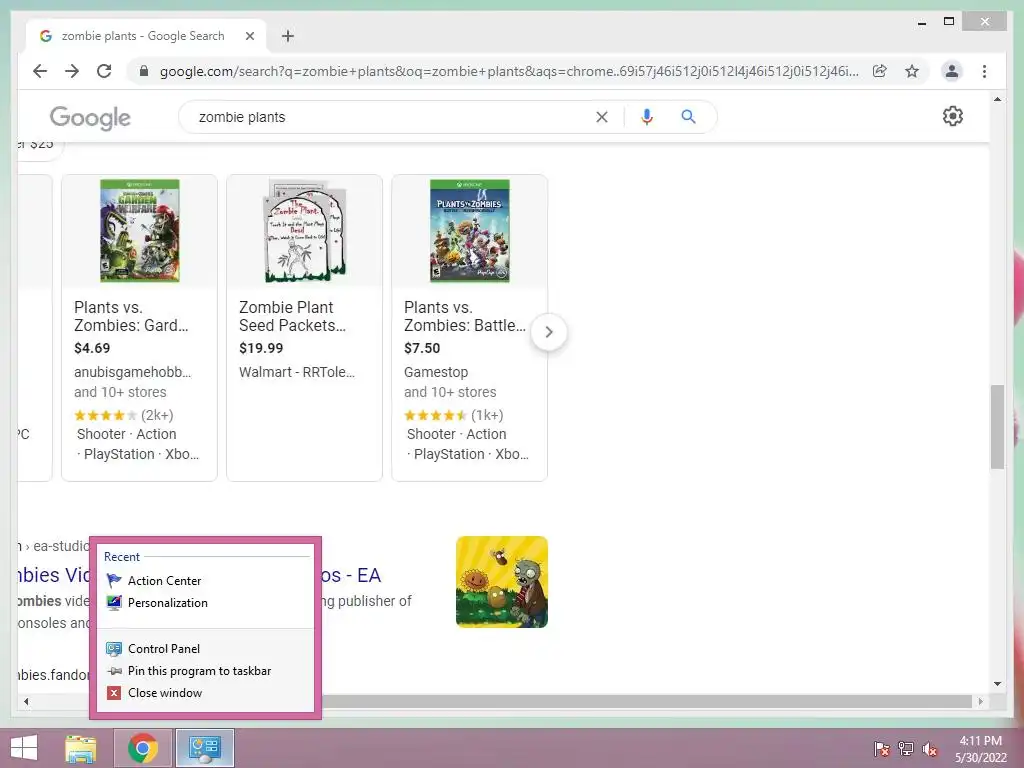
Task: Open Chrome three-dot menu
Action: click(x=984, y=71)
